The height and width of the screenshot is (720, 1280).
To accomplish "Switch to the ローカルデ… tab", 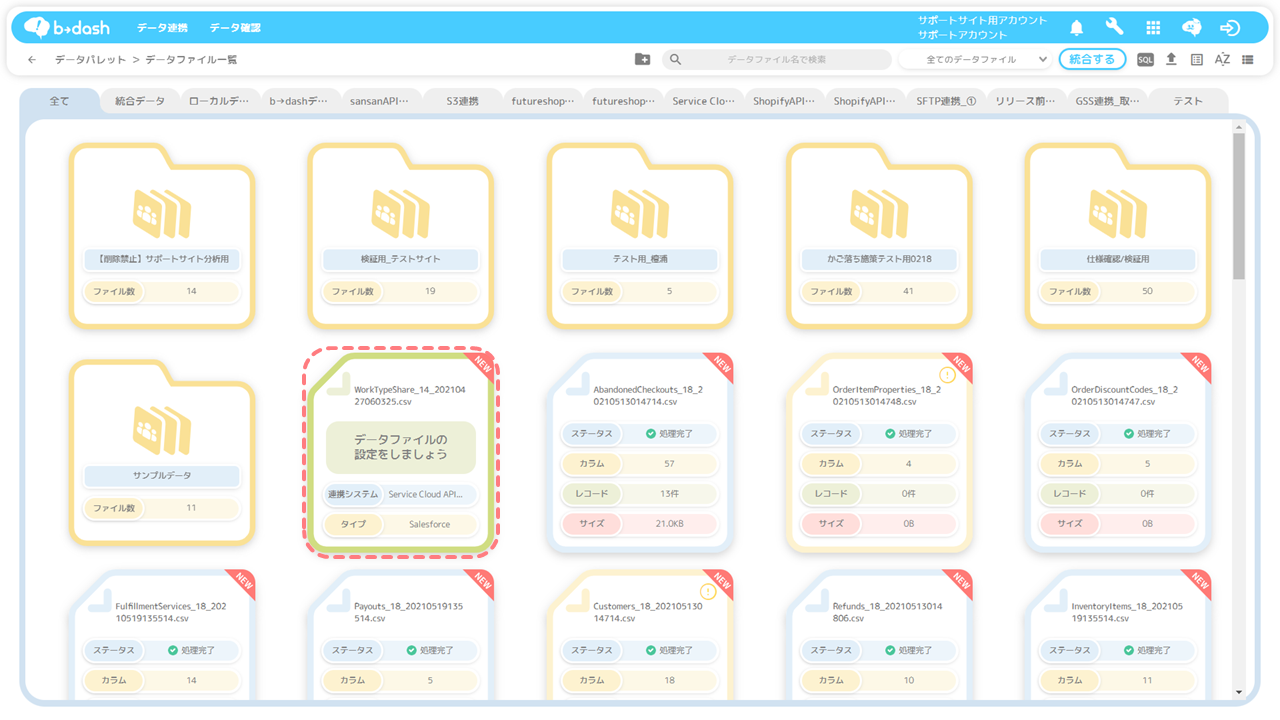I will tap(220, 101).
